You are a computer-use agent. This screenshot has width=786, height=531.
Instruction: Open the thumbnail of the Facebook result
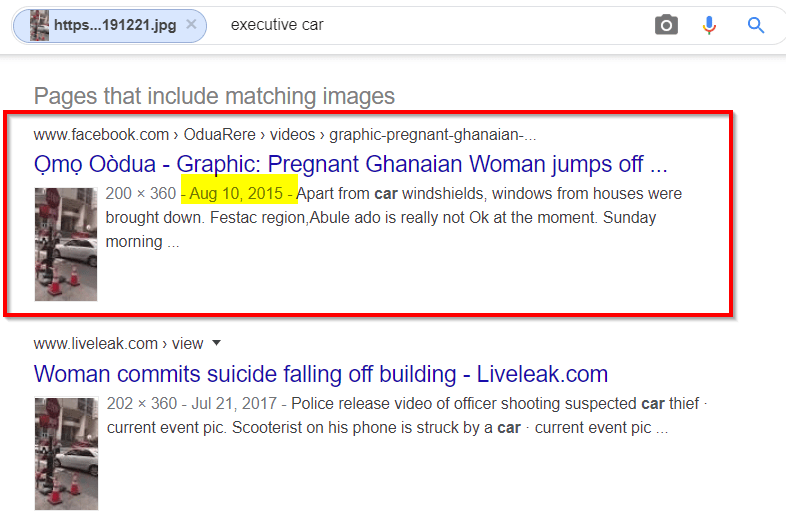(x=66, y=244)
